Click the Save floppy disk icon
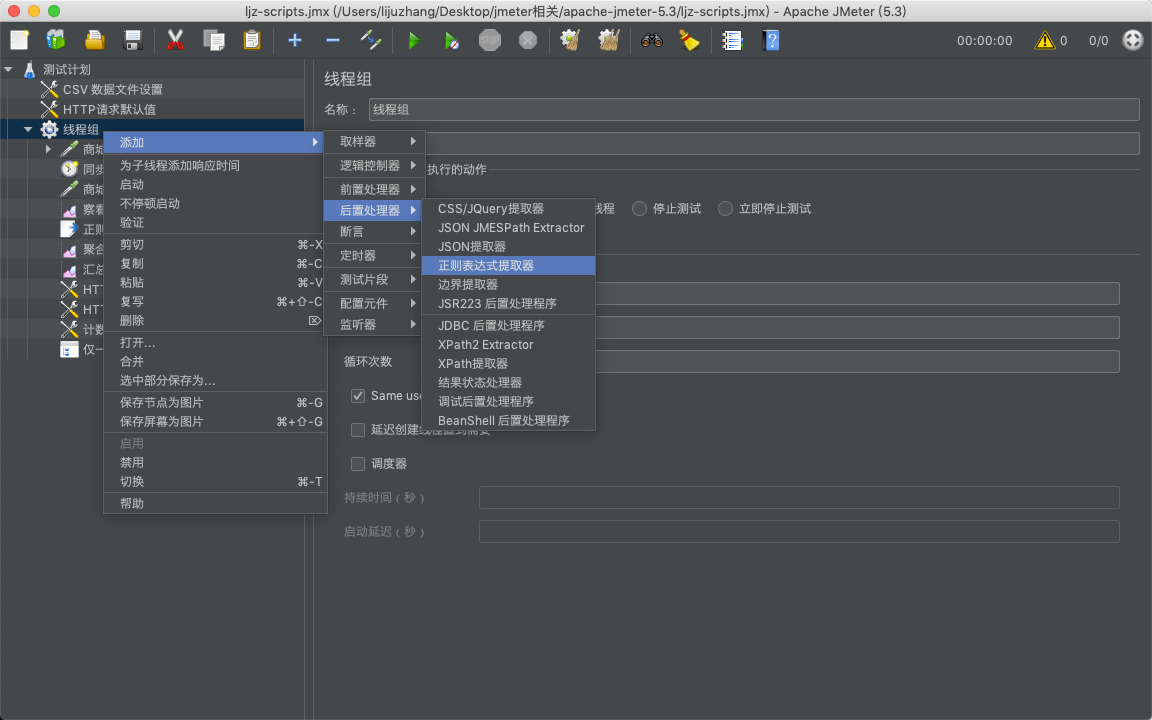This screenshot has width=1152, height=720. [x=133, y=40]
